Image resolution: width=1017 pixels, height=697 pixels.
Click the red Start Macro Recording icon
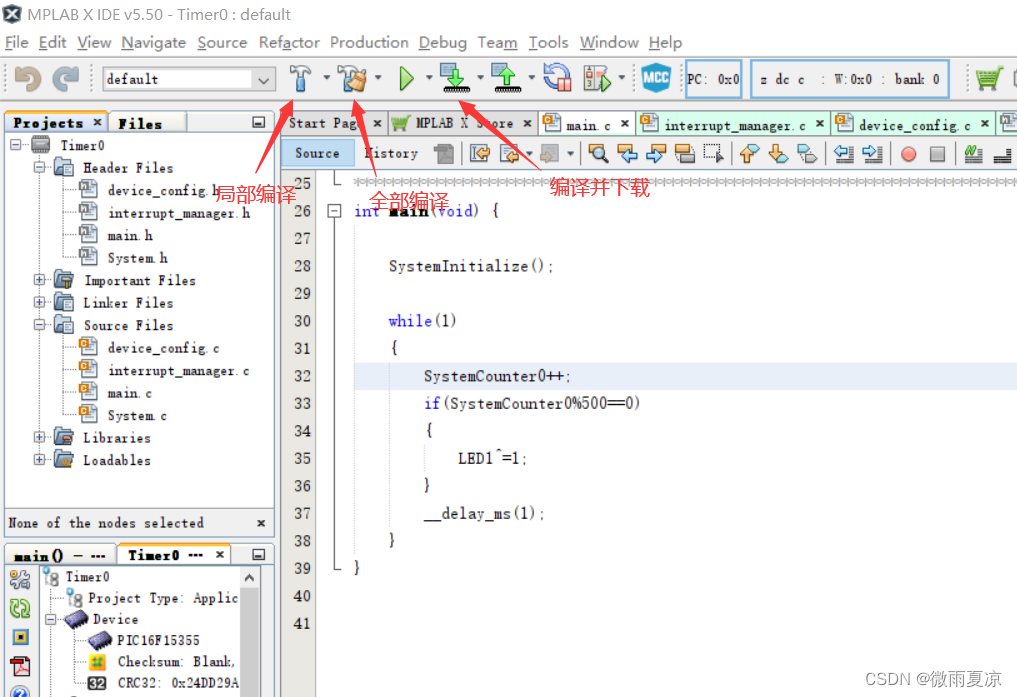[909, 154]
